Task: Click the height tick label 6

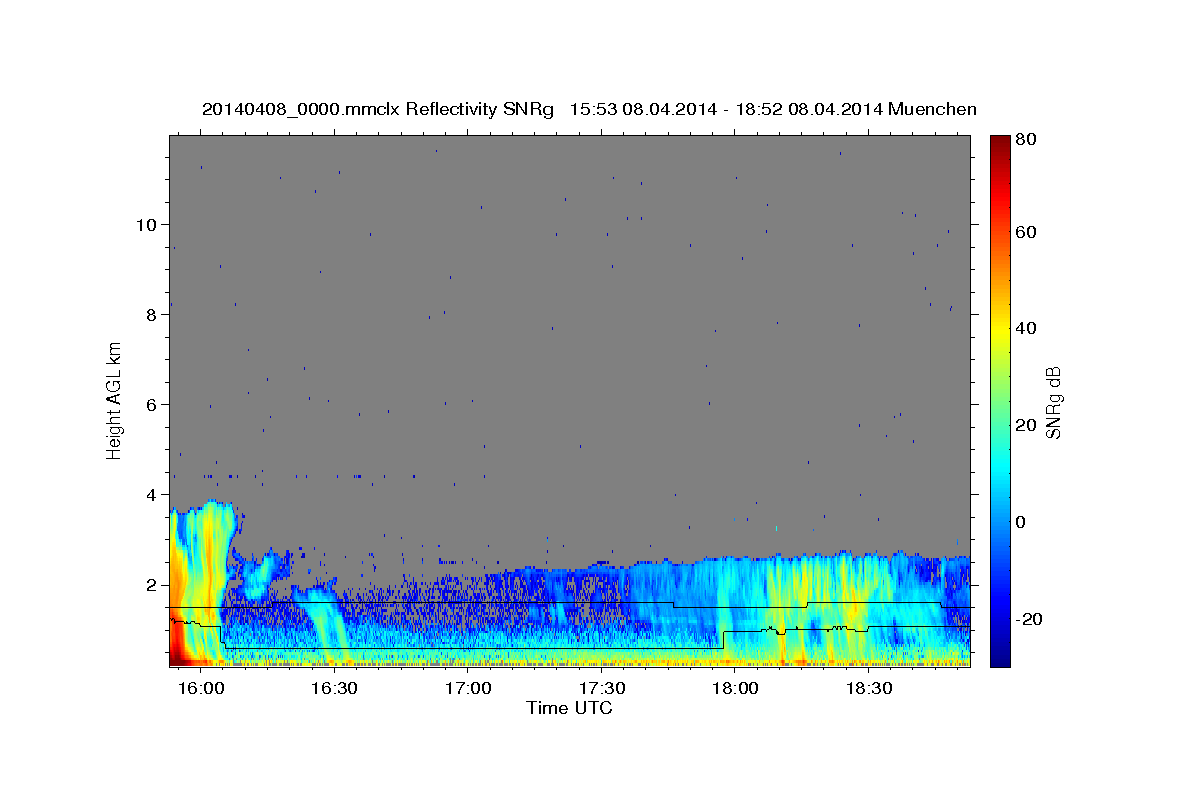Action: coord(152,405)
